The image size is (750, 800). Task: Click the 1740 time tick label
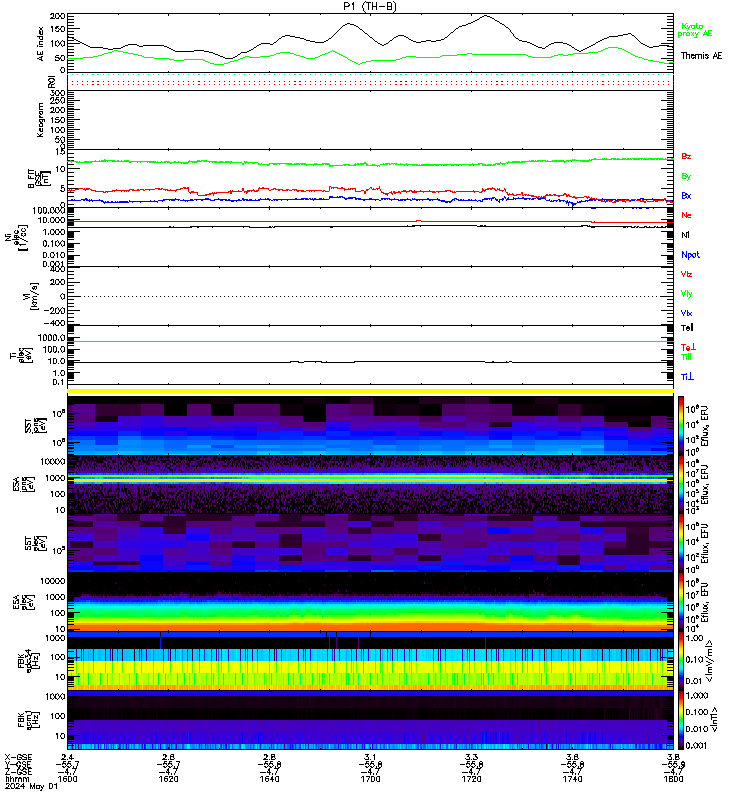pos(572,779)
